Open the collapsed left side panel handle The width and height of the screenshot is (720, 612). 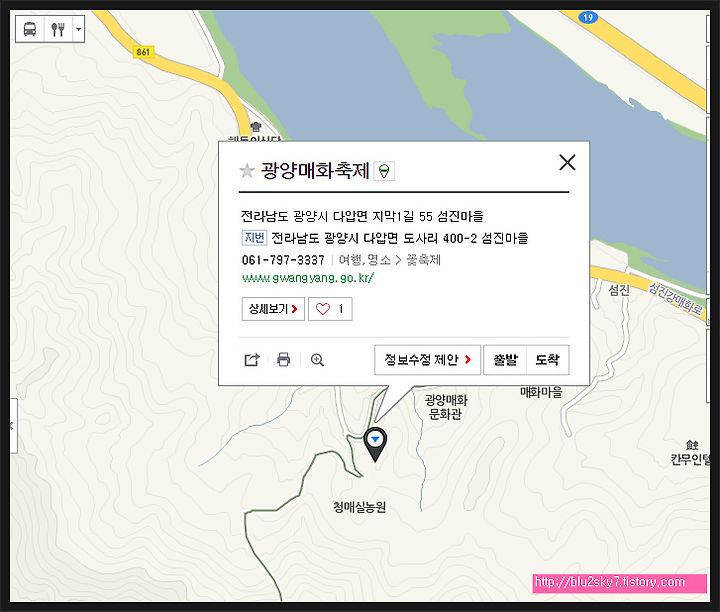[13, 426]
